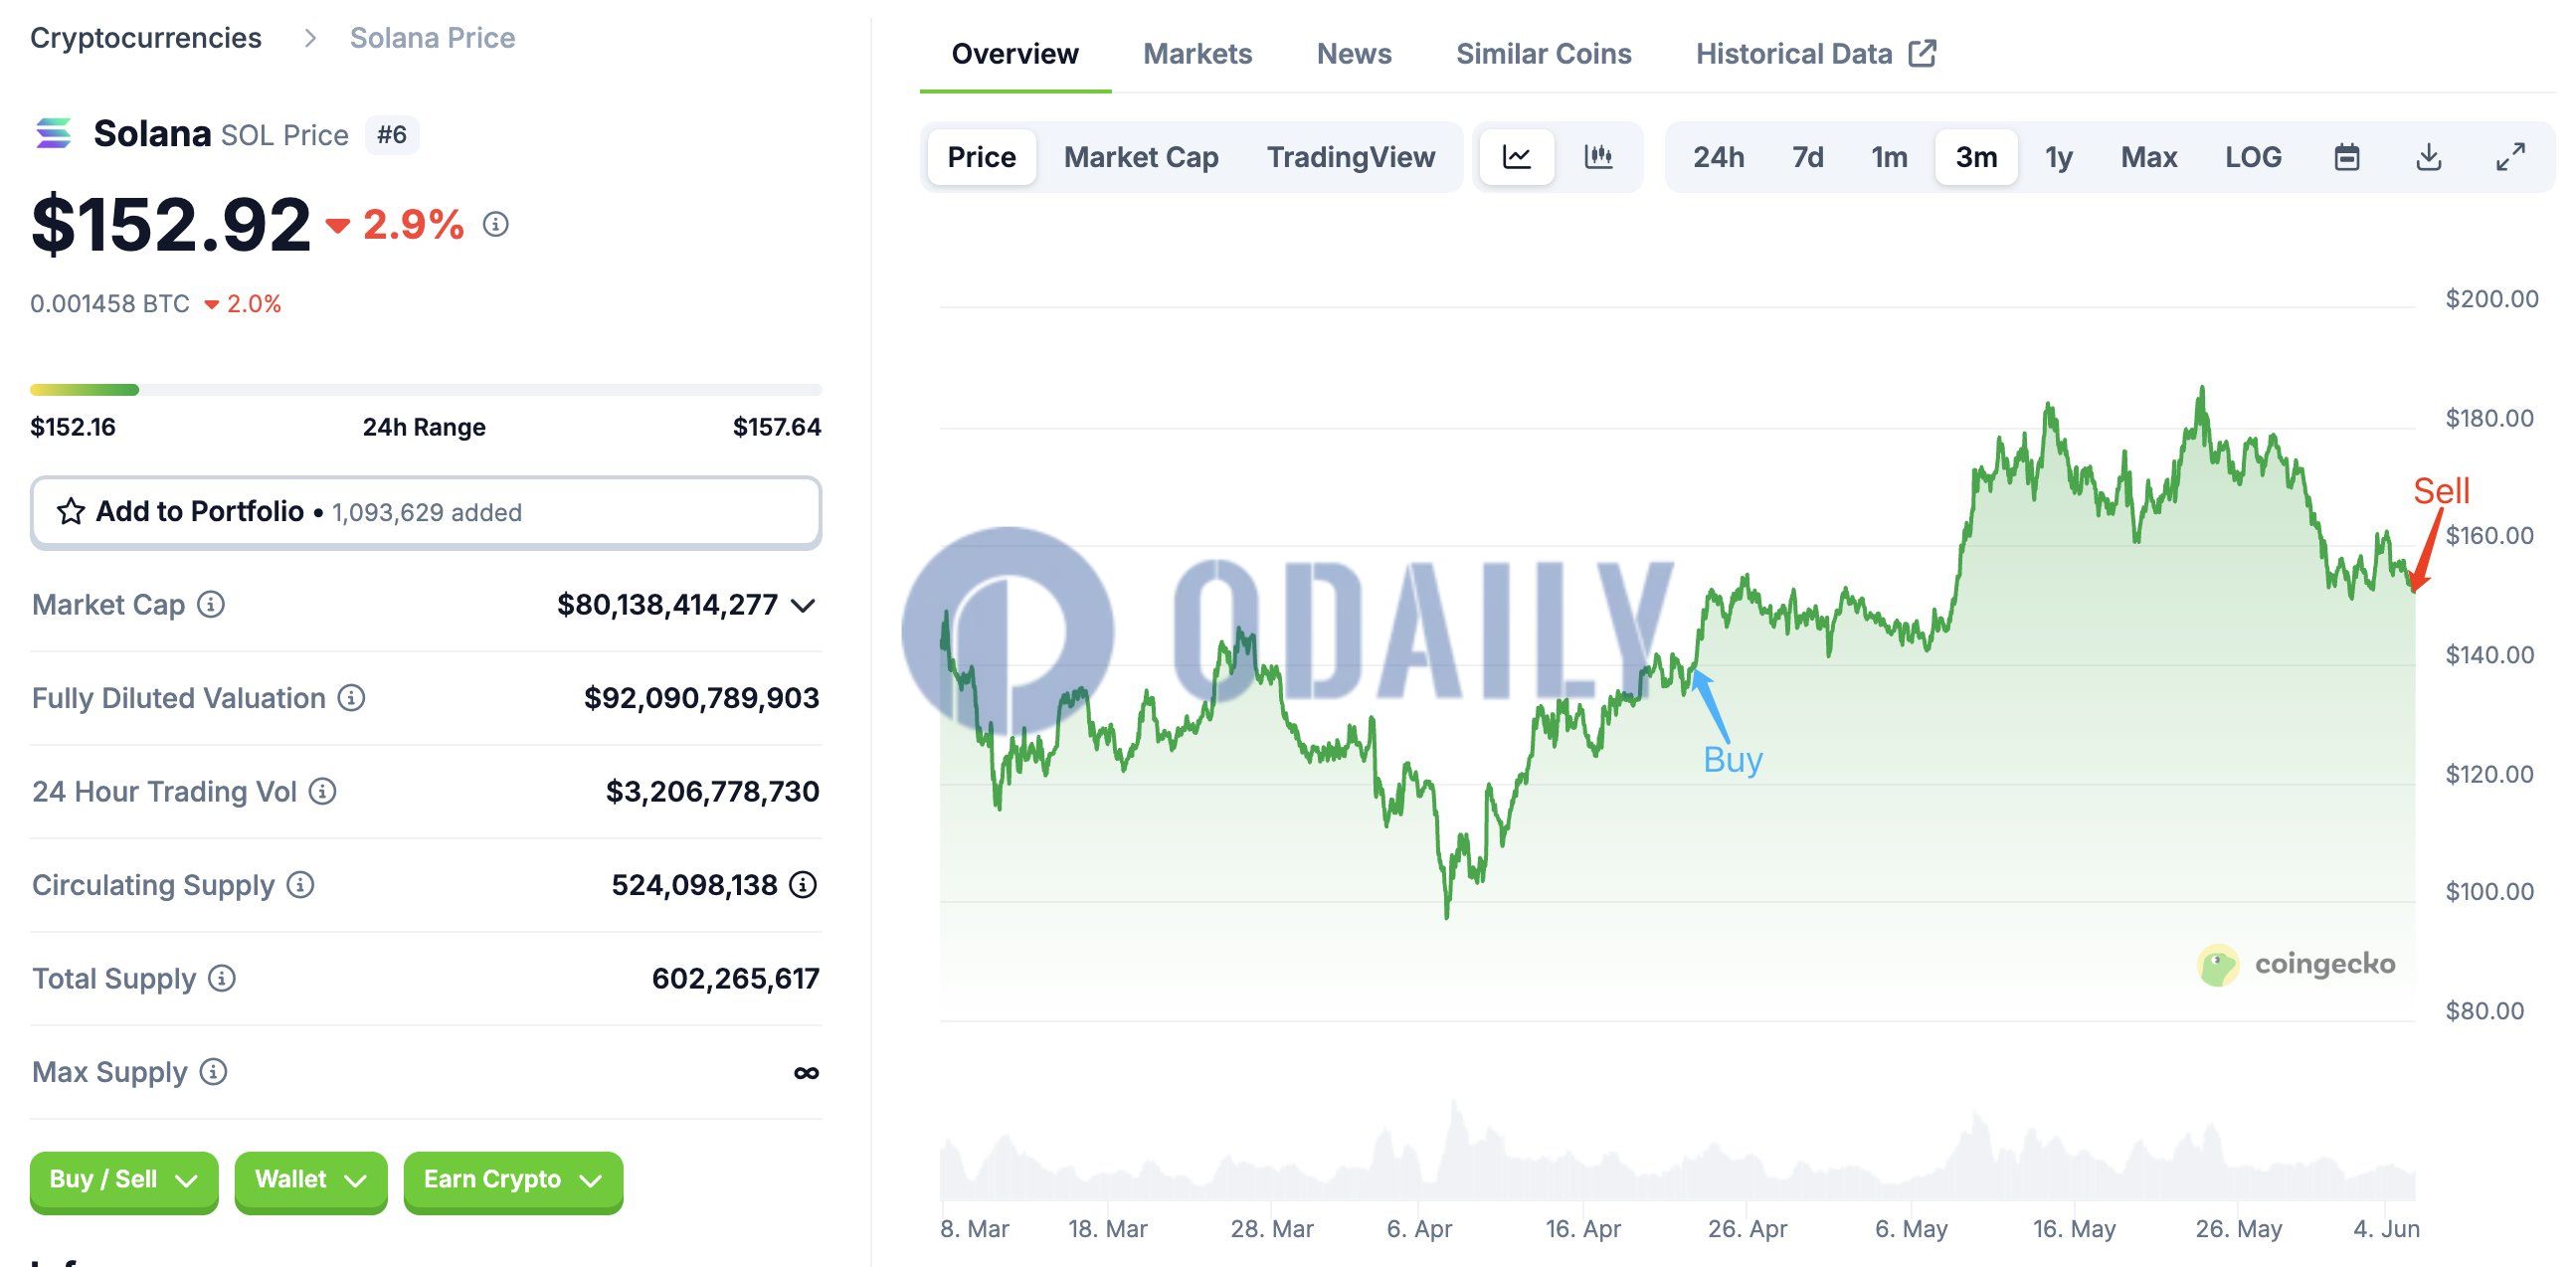Click the info icon beside Fully Diluted Valuation

coord(351,698)
